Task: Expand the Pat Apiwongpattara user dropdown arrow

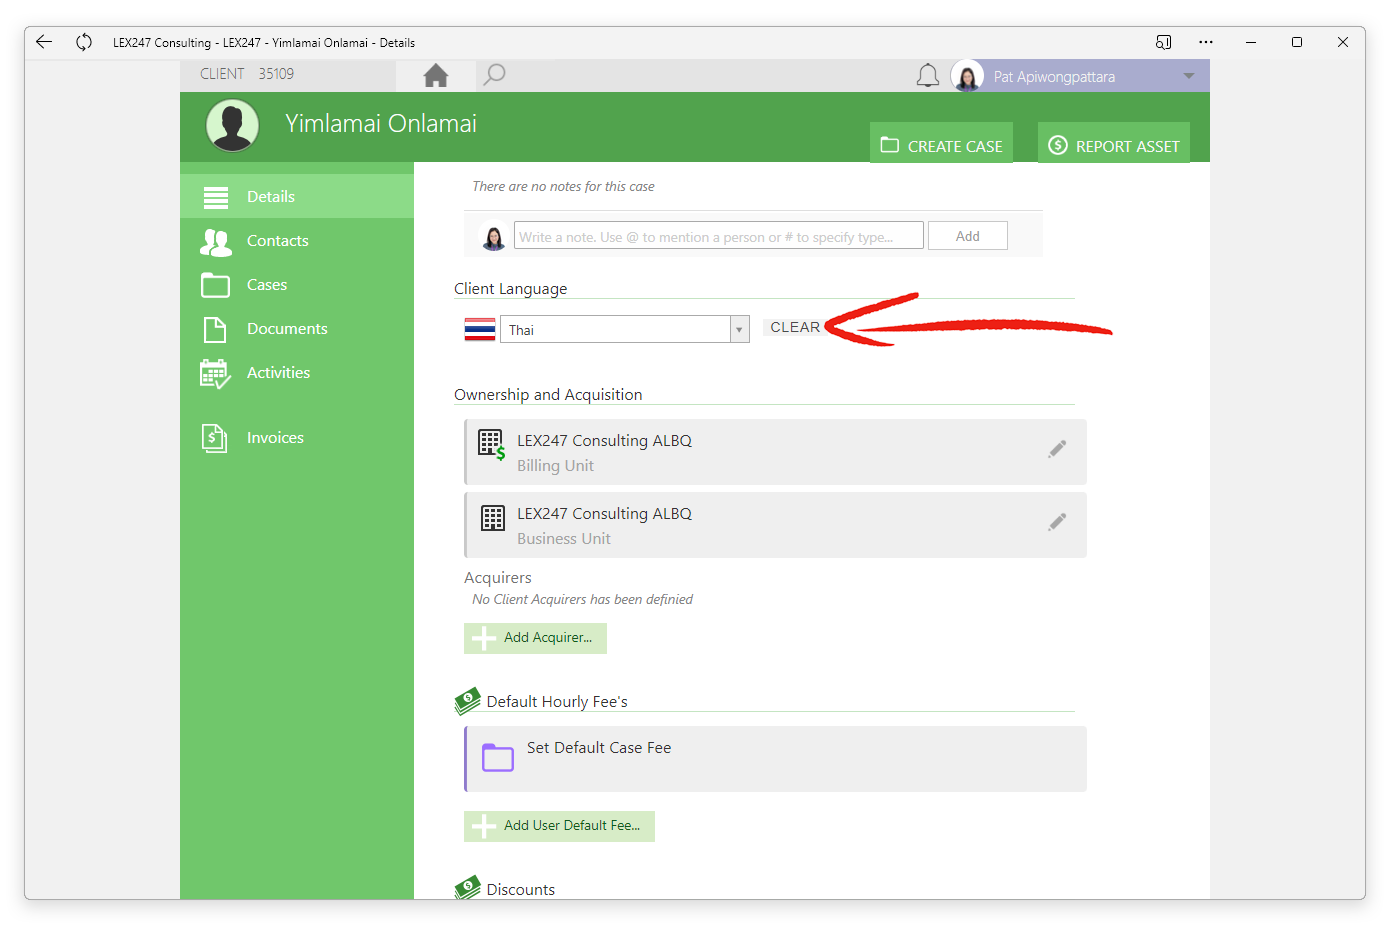Action: (1189, 76)
